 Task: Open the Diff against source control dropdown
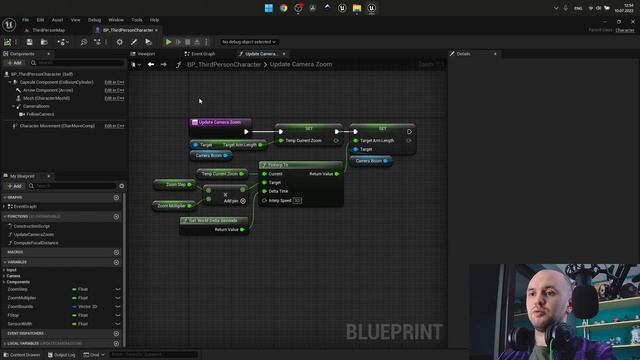pyautogui.click(x=62, y=42)
